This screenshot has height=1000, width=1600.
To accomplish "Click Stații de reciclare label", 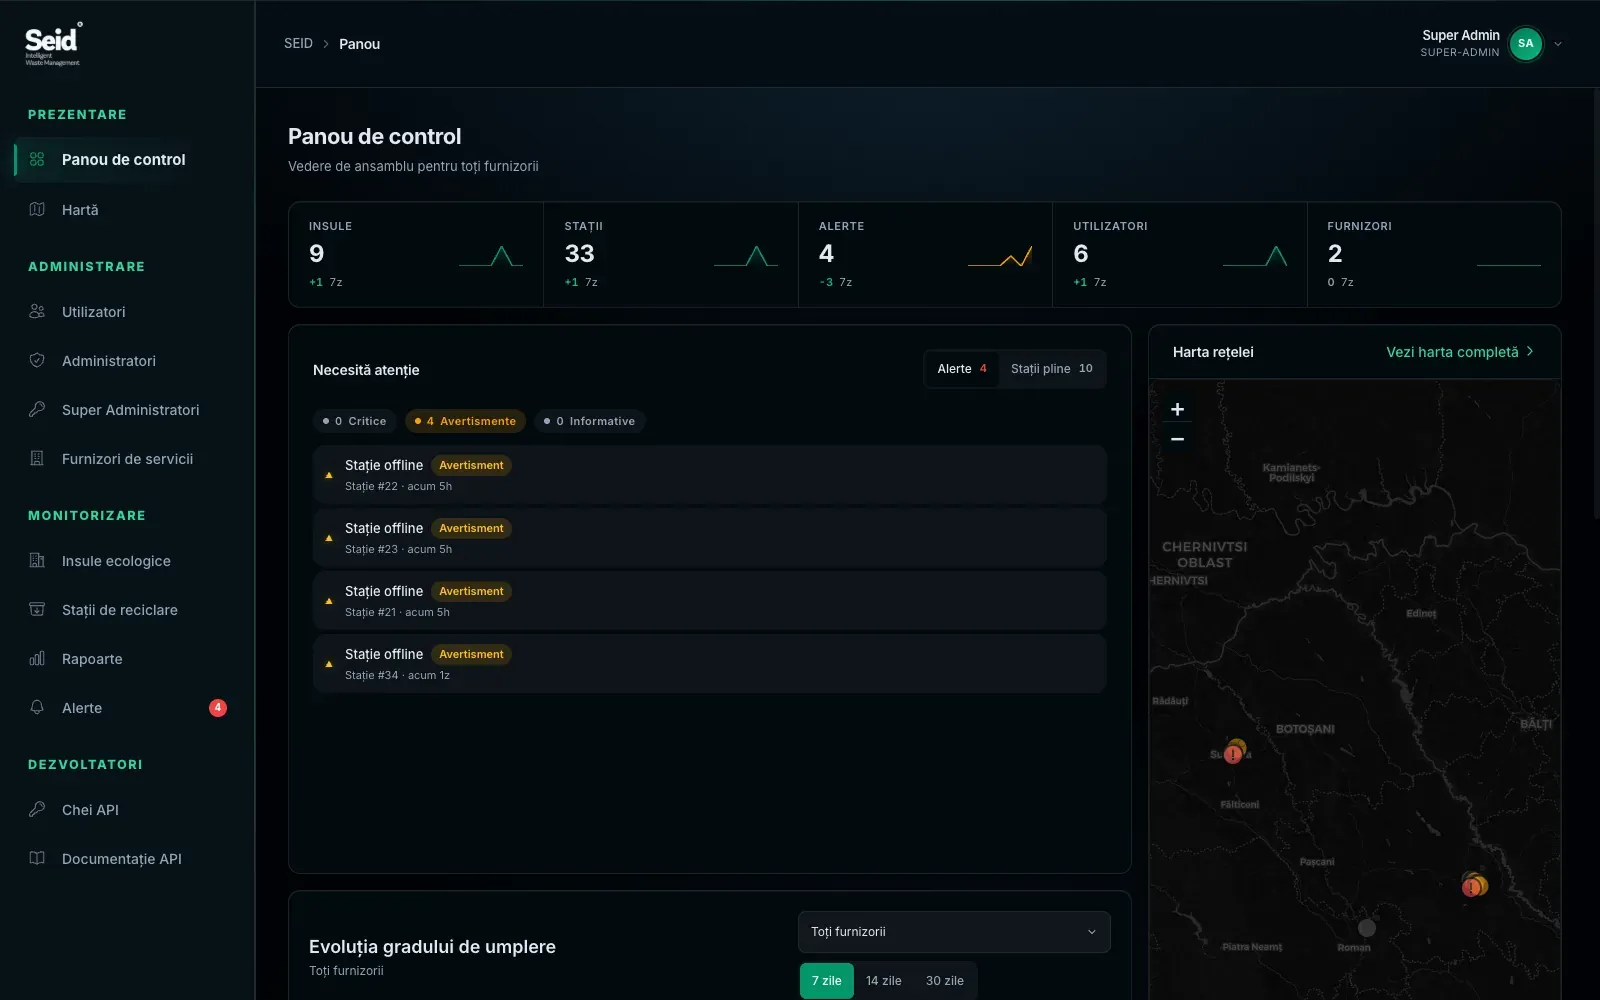I will click(120, 610).
